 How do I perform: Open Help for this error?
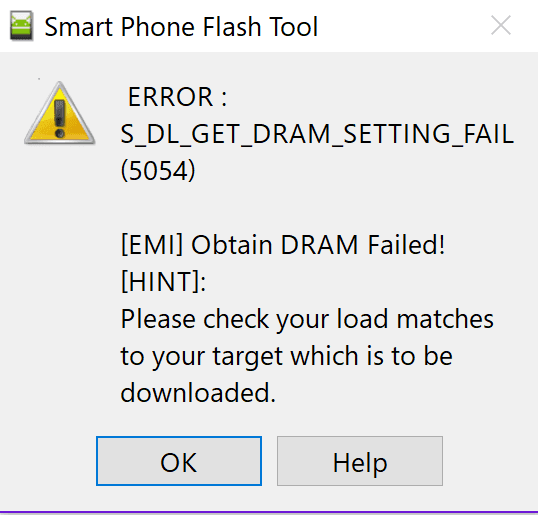[x=360, y=461]
